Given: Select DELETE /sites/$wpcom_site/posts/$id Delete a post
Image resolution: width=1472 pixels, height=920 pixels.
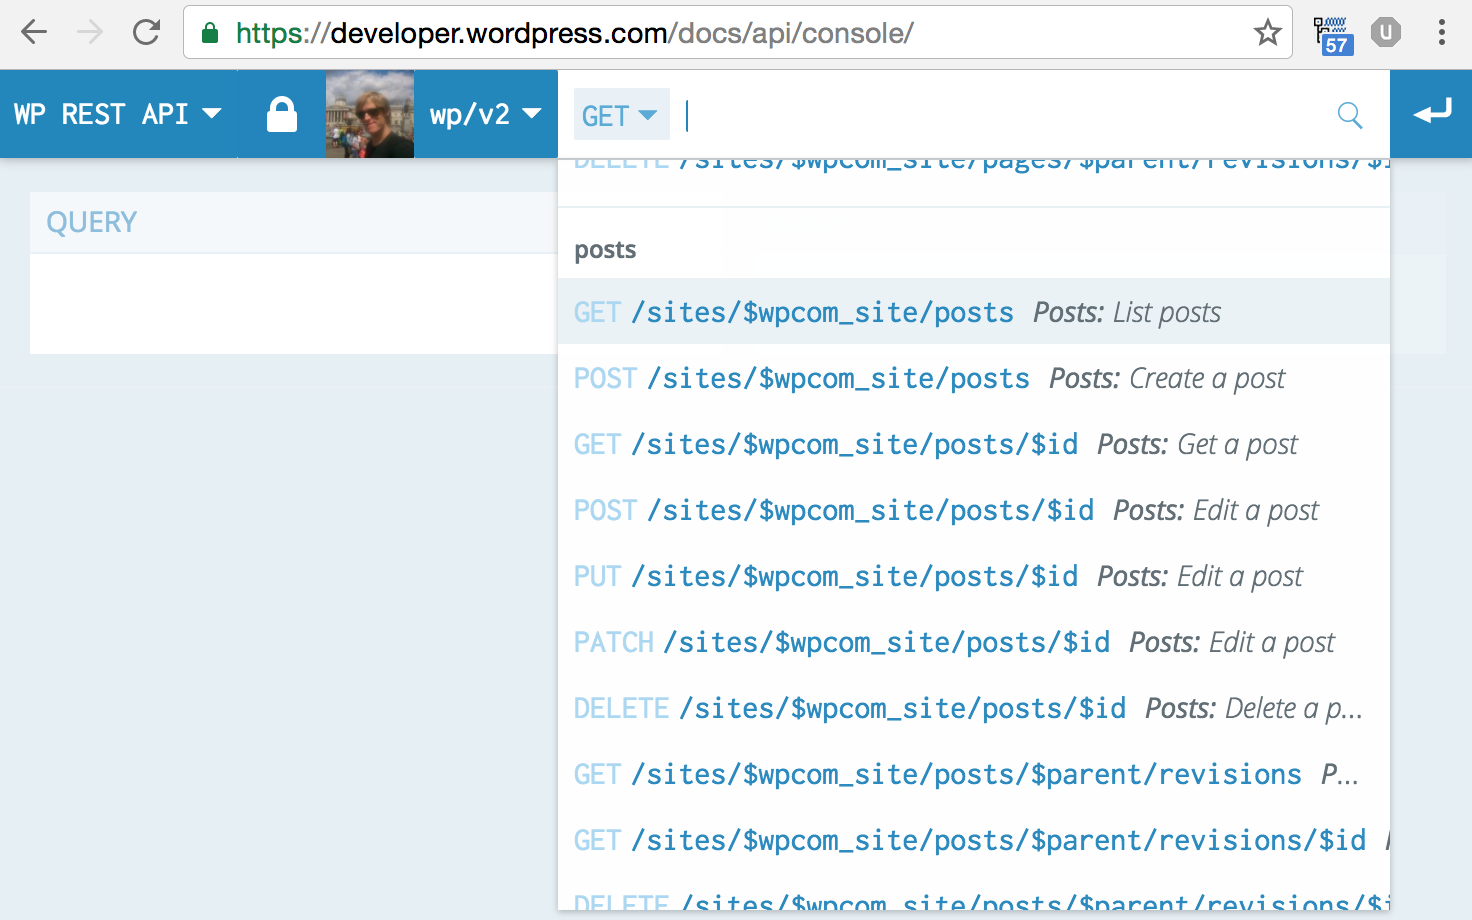Looking at the screenshot, I should [x=974, y=708].
